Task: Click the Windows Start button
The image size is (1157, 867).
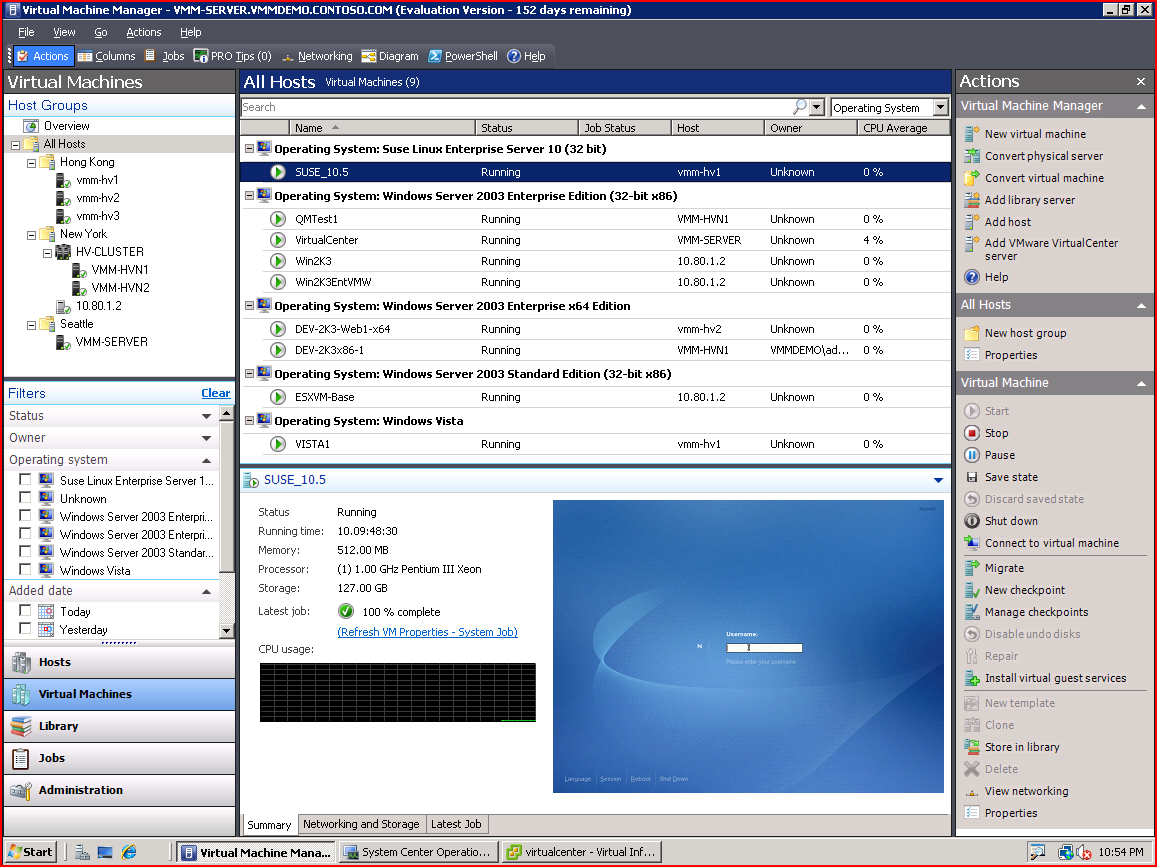Action: click(x=30, y=852)
